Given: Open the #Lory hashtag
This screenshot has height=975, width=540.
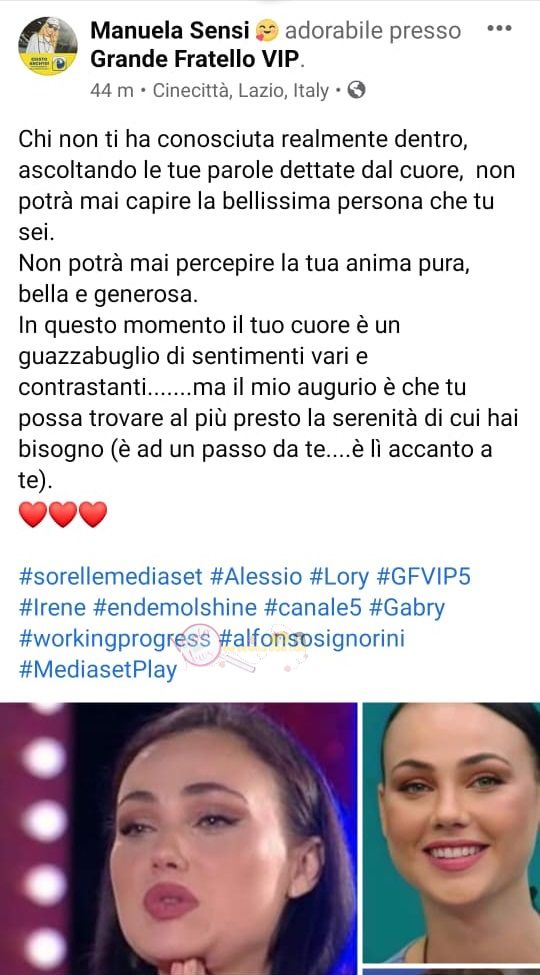Looking at the screenshot, I should [339, 576].
